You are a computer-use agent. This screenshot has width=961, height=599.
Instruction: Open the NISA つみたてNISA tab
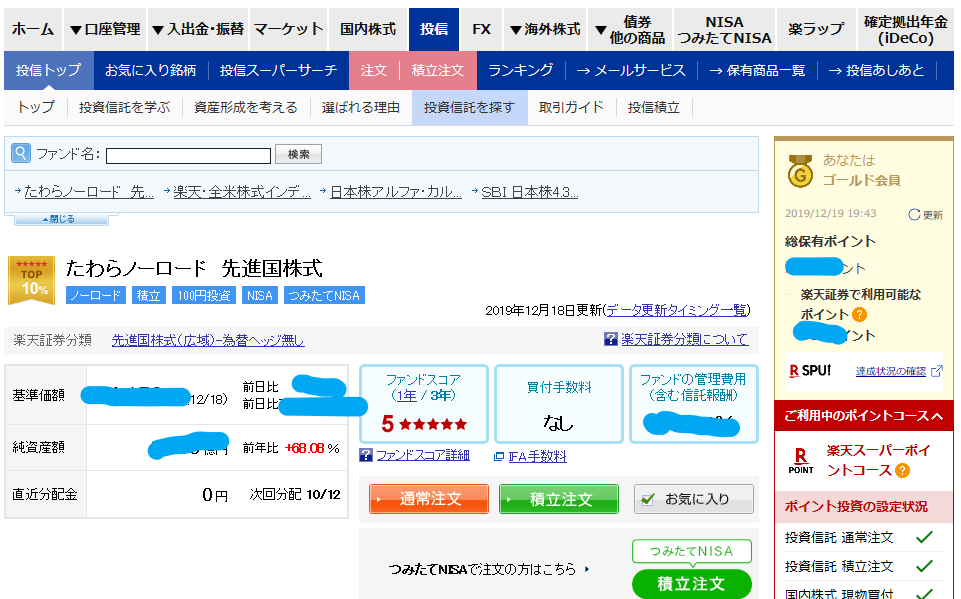point(724,29)
